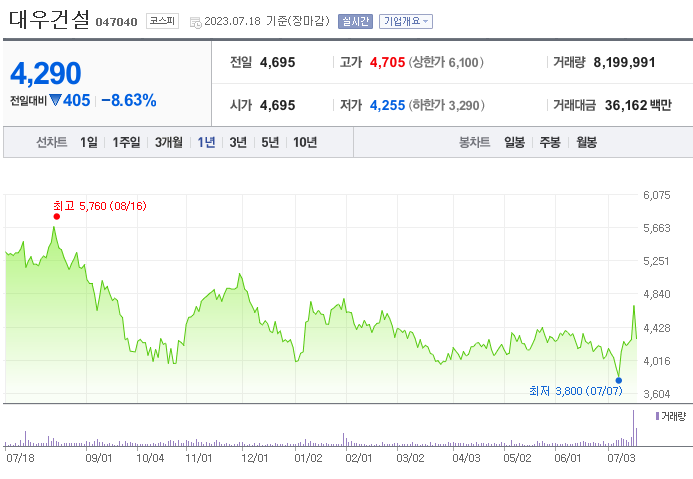Click the 전일 value 4,695
The width and height of the screenshot is (693, 479).
[278, 63]
